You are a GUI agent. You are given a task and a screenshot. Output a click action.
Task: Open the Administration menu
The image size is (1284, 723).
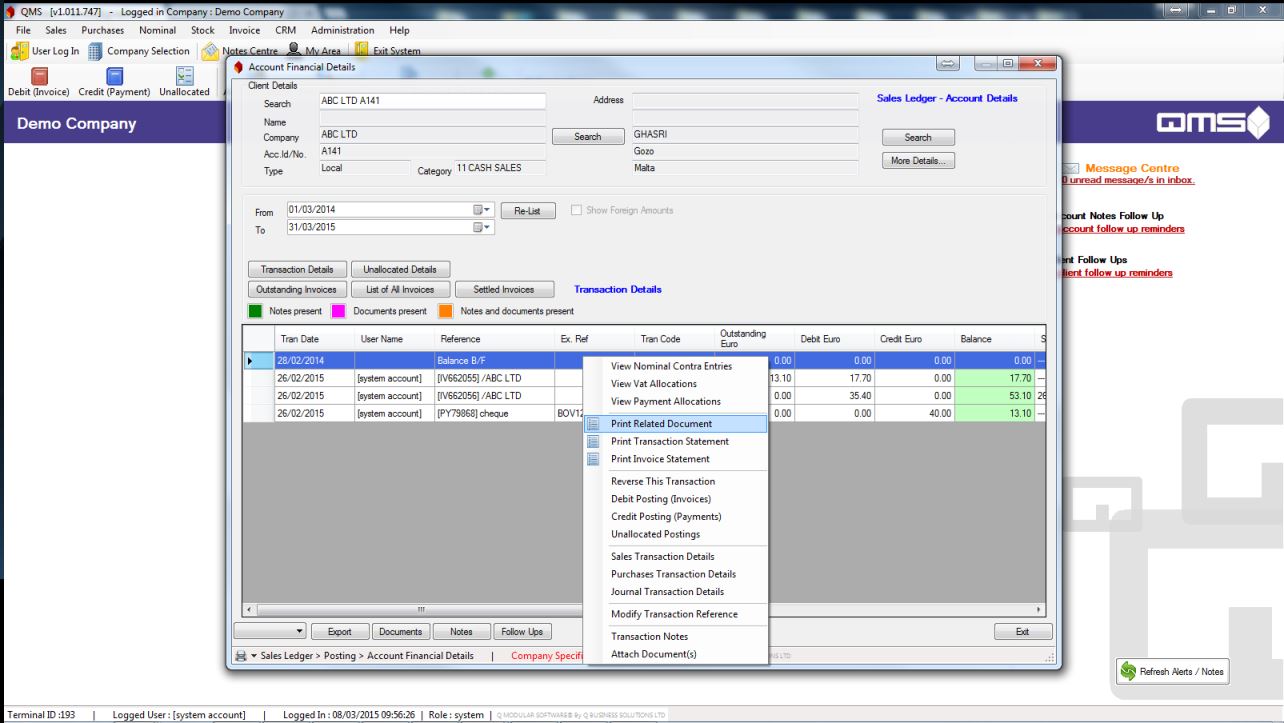[343, 30]
